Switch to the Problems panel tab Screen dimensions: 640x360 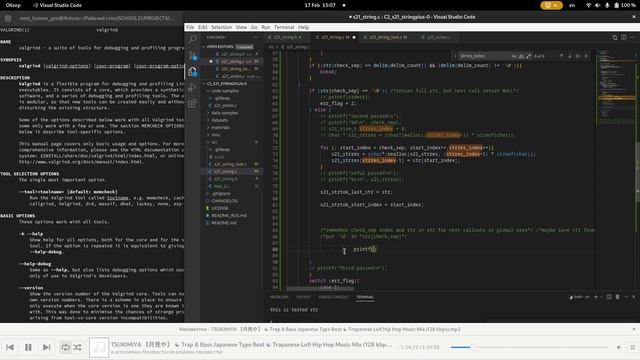click(x=279, y=297)
